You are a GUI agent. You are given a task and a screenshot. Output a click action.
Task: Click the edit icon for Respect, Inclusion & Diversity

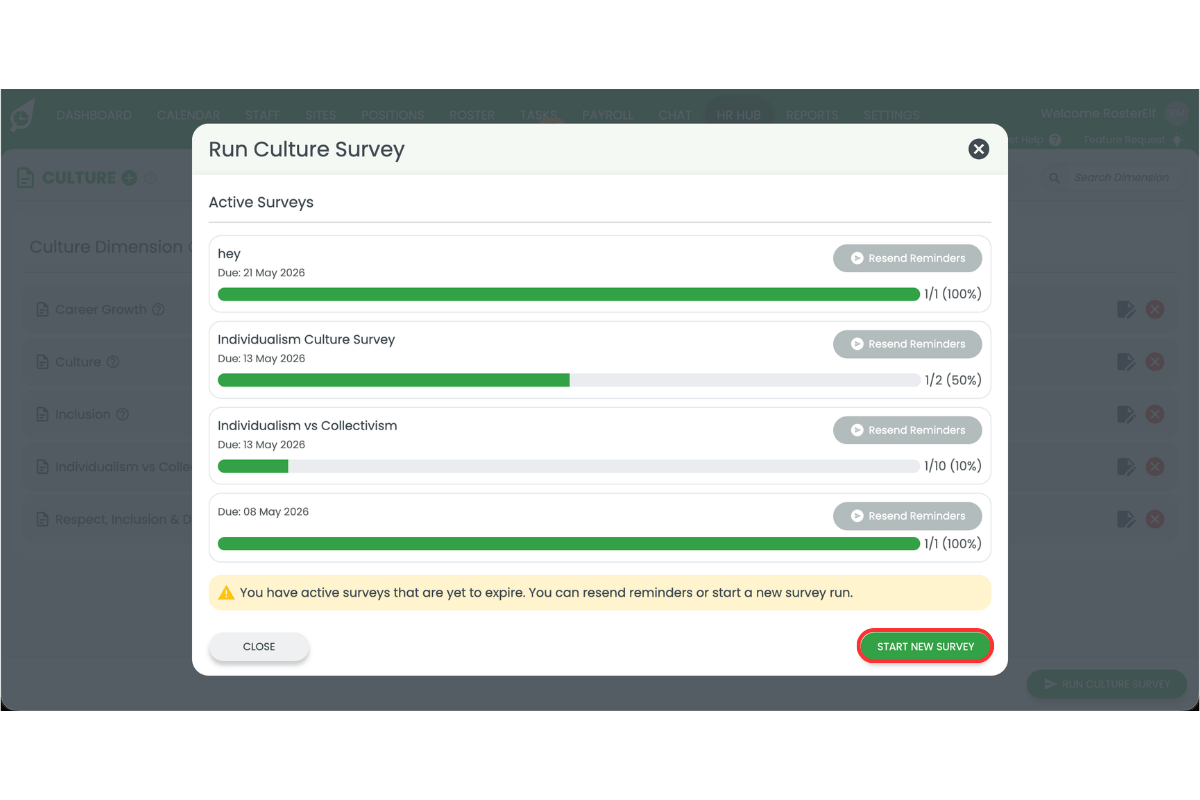tap(1126, 518)
